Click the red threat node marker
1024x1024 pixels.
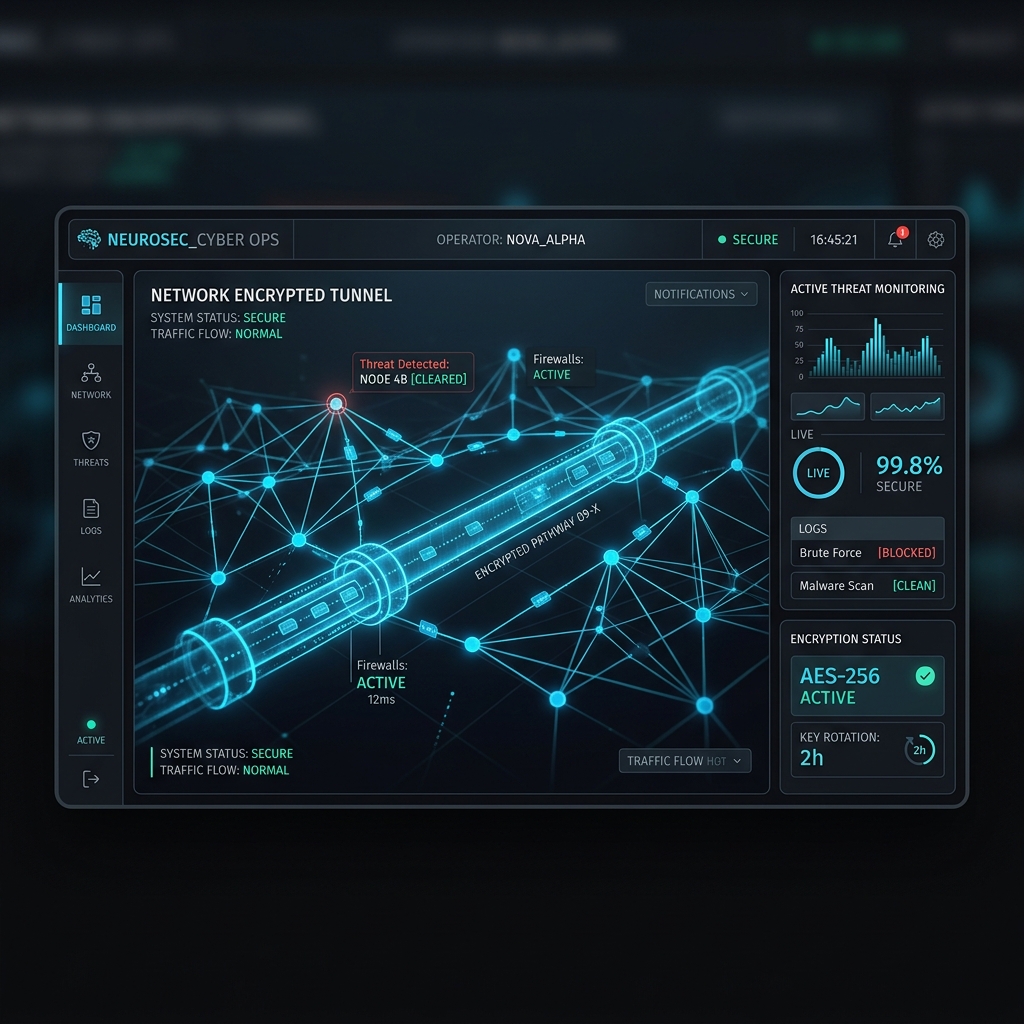click(336, 404)
